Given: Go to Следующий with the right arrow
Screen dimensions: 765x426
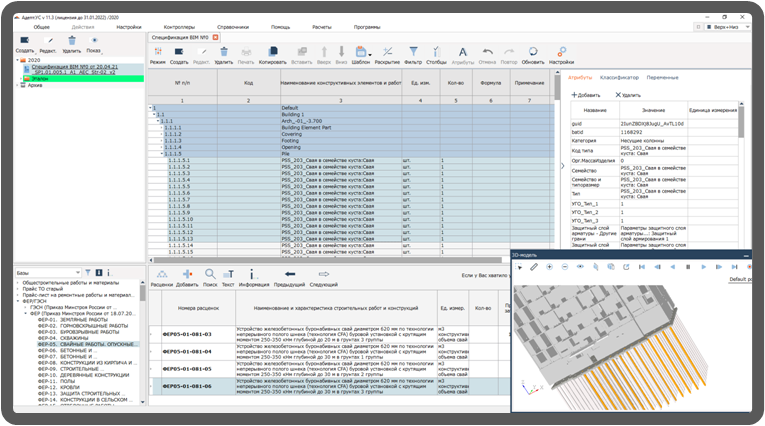Looking at the screenshot, I should [x=323, y=274].
